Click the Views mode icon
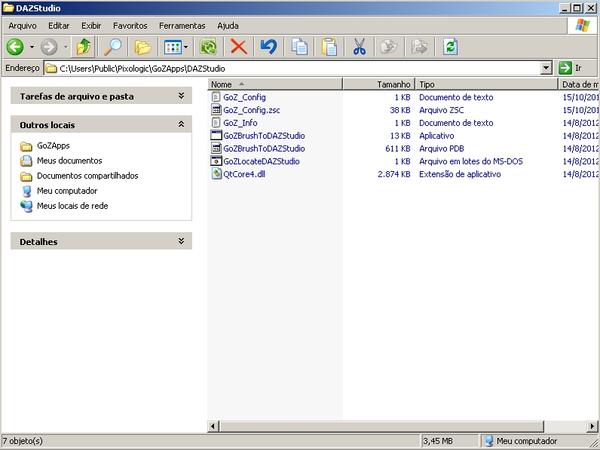This screenshot has height=450, width=600. coord(173,47)
